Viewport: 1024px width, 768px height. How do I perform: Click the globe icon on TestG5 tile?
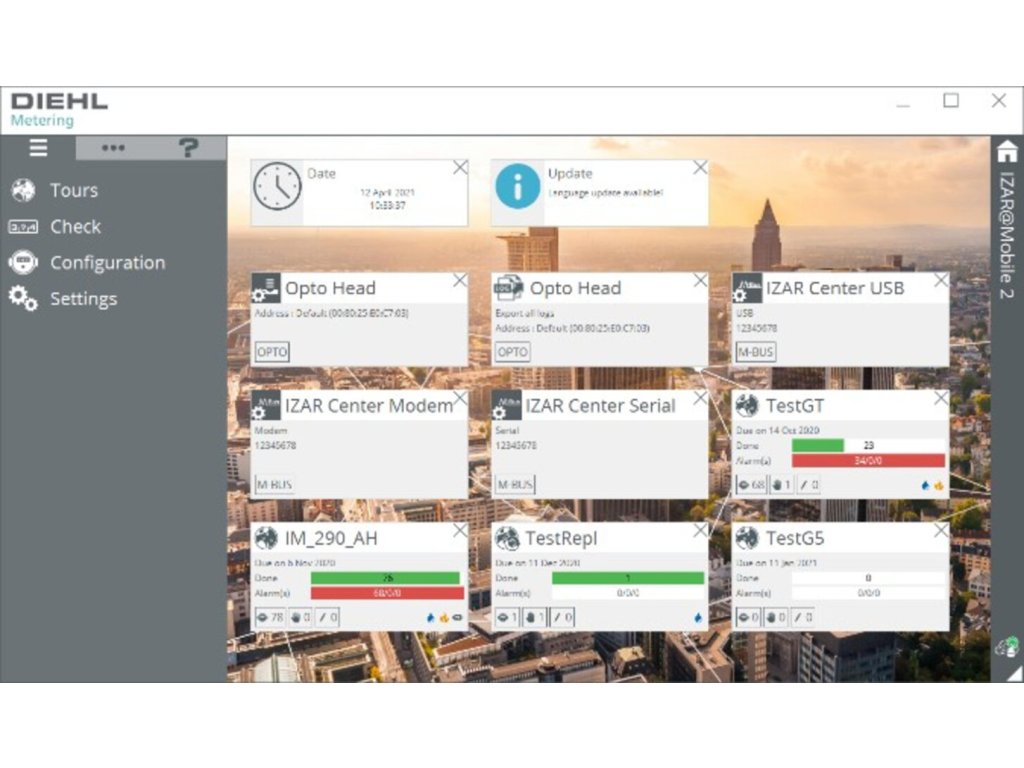(746, 538)
